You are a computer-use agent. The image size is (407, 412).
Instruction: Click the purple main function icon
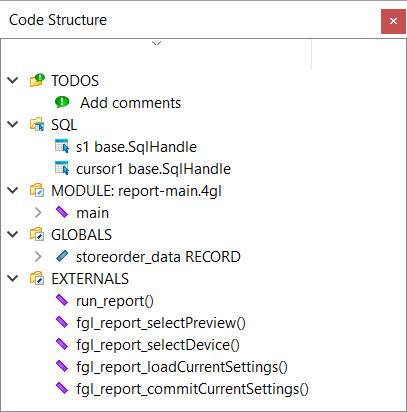[x=62, y=212]
